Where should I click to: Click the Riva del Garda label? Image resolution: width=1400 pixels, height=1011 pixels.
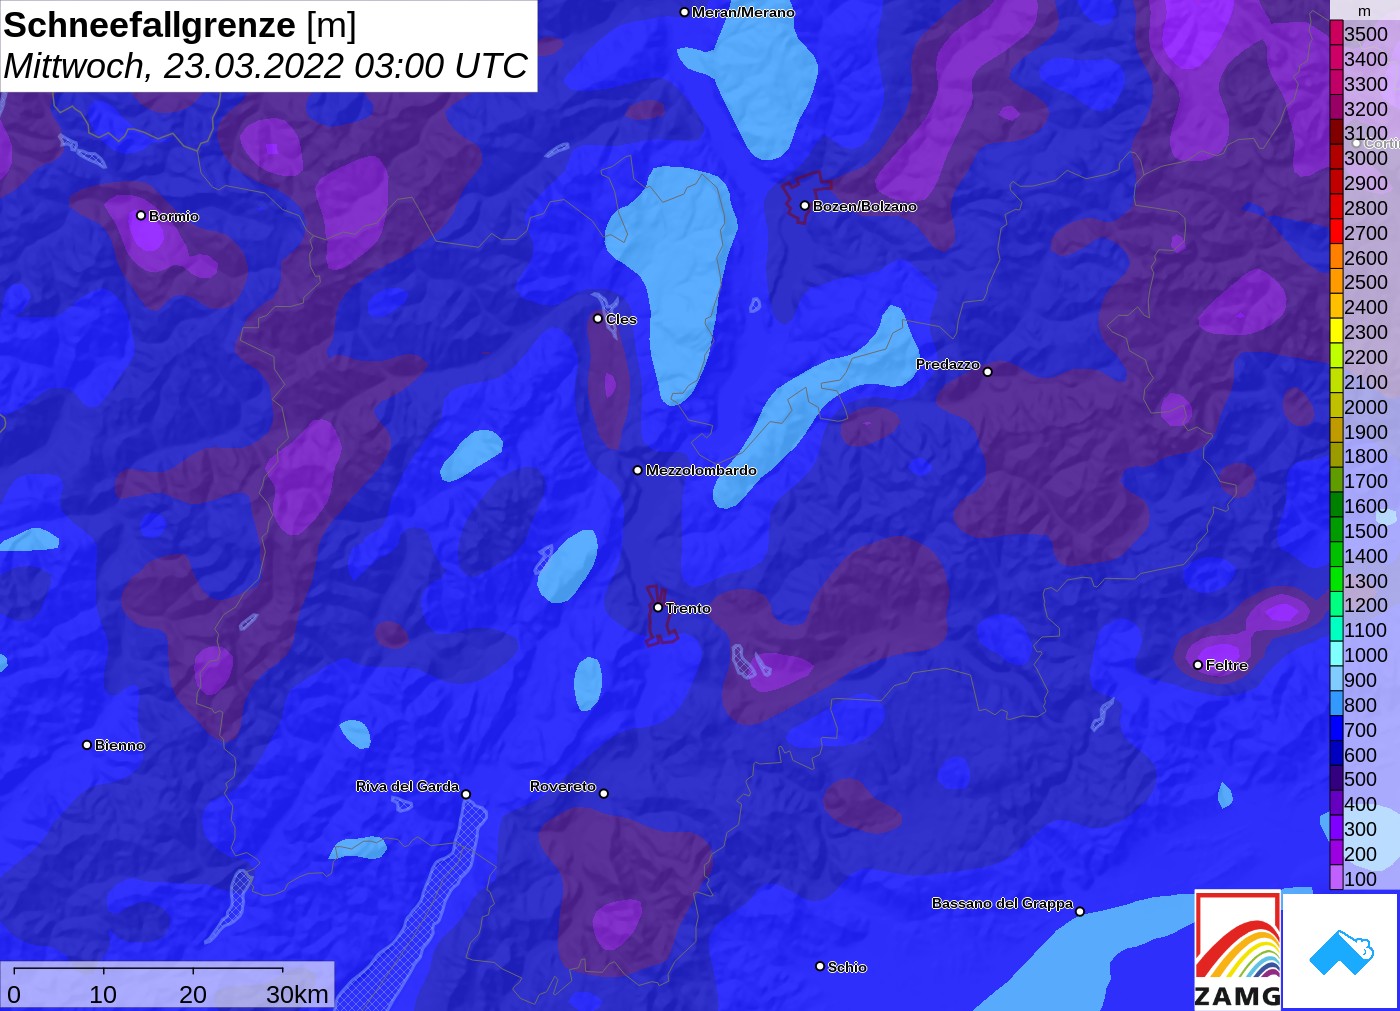(x=407, y=786)
